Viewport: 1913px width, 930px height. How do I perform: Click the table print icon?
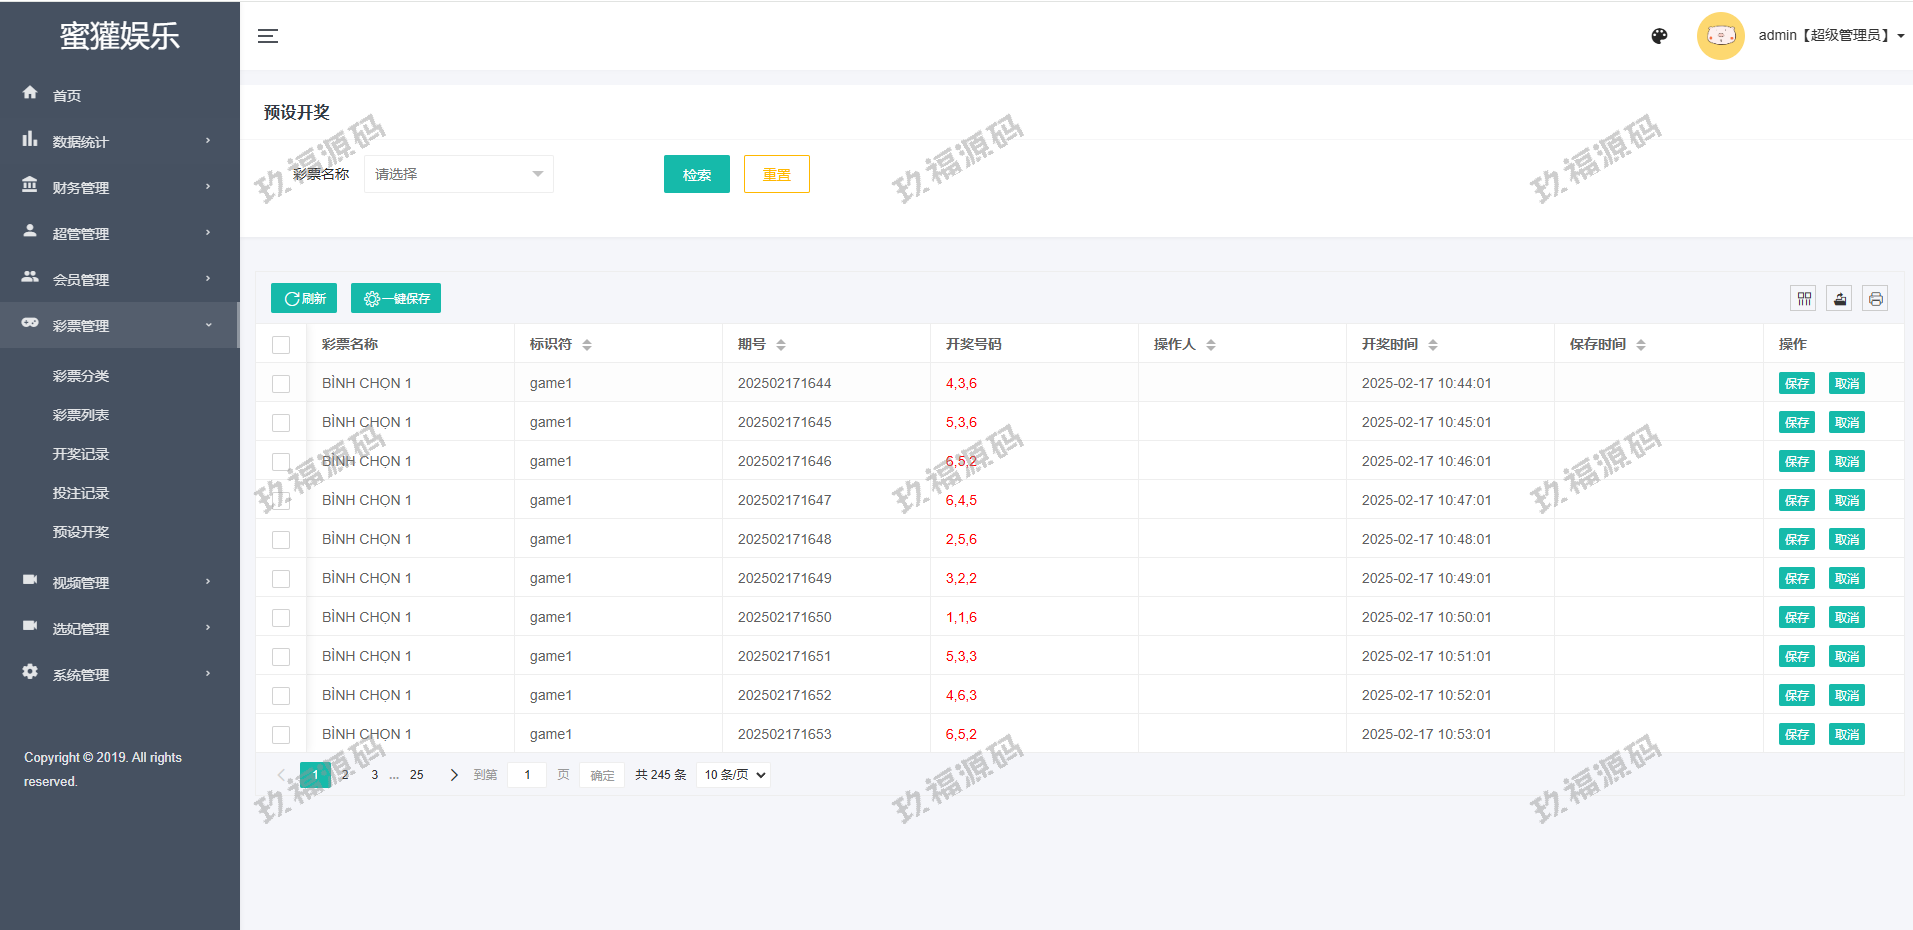coord(1875,298)
